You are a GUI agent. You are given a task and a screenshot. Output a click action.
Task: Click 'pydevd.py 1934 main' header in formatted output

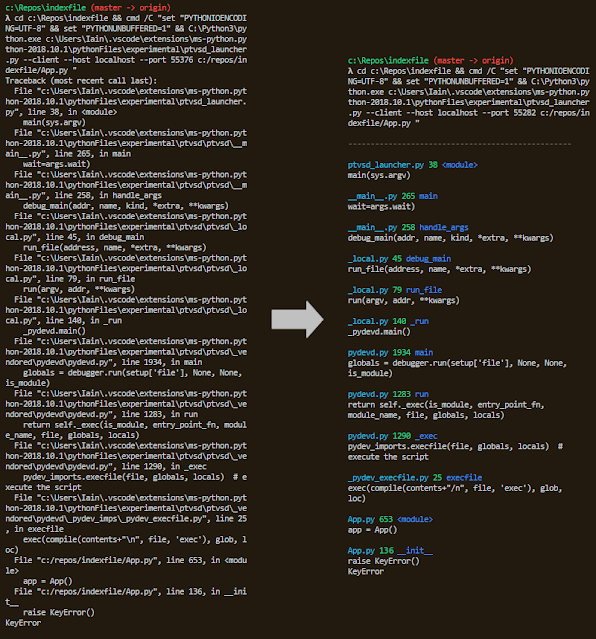point(391,353)
